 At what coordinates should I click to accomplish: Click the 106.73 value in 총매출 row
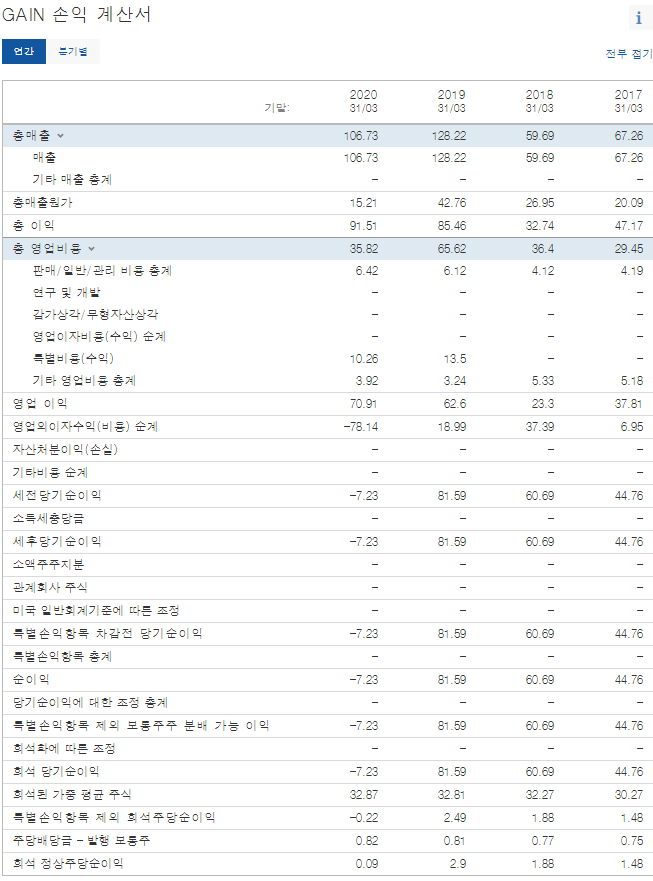pyautogui.click(x=361, y=135)
